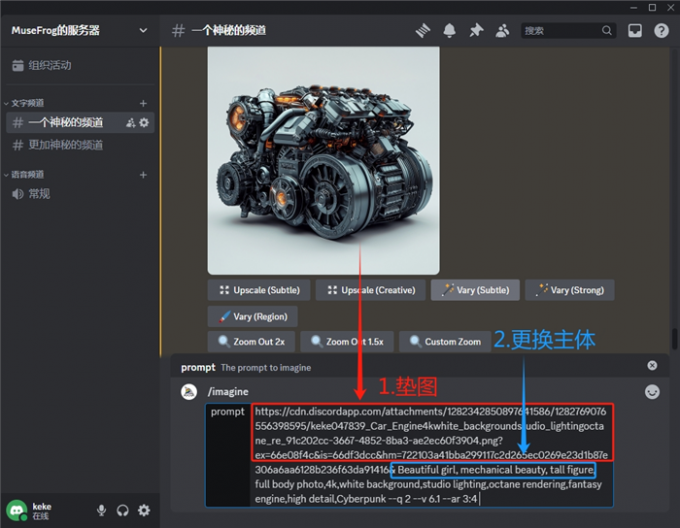Click the Upscale (Subtle) button
Image resolution: width=680 pixels, height=528 pixels.
pyautogui.click(x=259, y=290)
